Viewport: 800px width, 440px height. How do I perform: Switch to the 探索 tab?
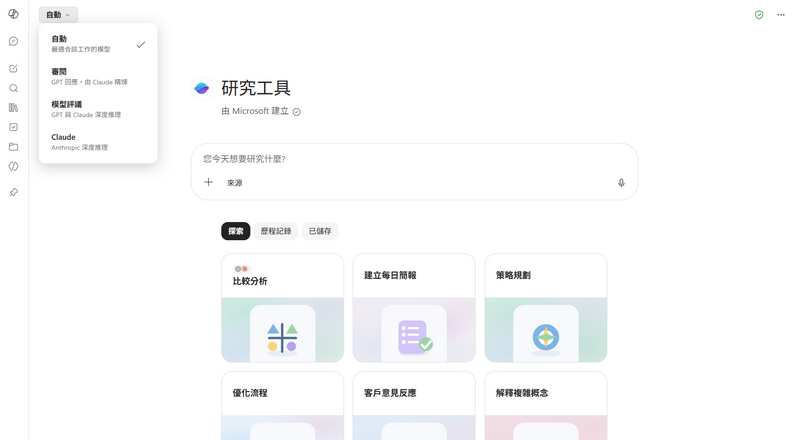(236, 231)
